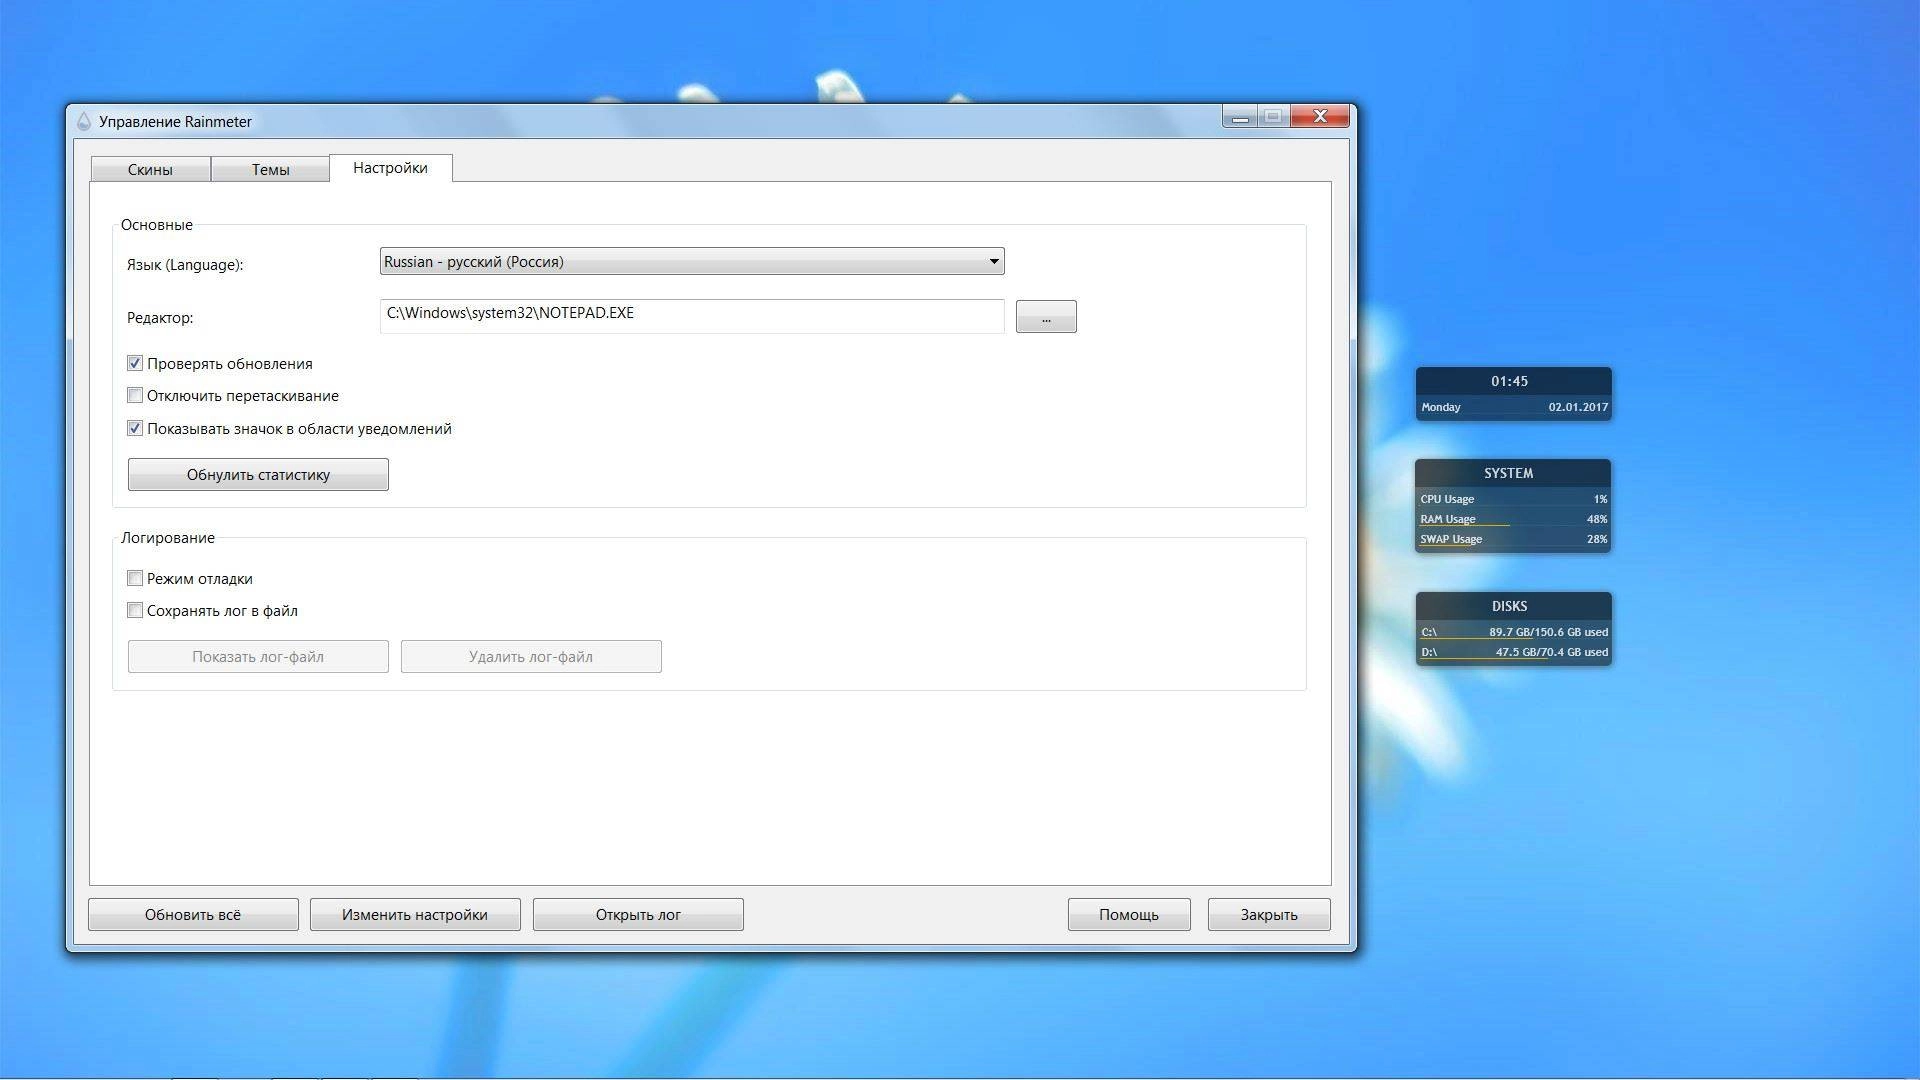Viewport: 1920px width, 1080px height.
Task: Click the Monday label in clock skin
Action: pos(1441,407)
